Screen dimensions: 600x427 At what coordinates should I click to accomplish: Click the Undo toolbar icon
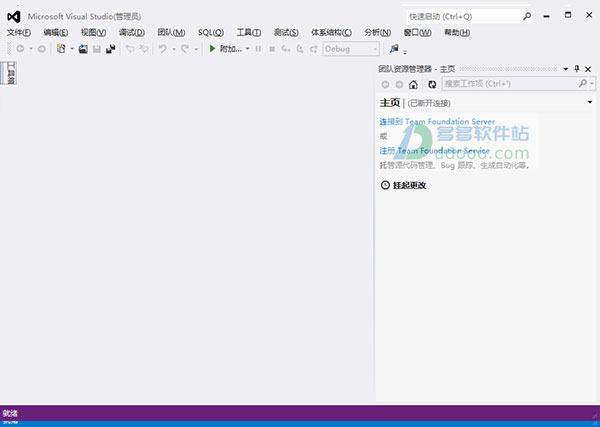tap(163, 49)
